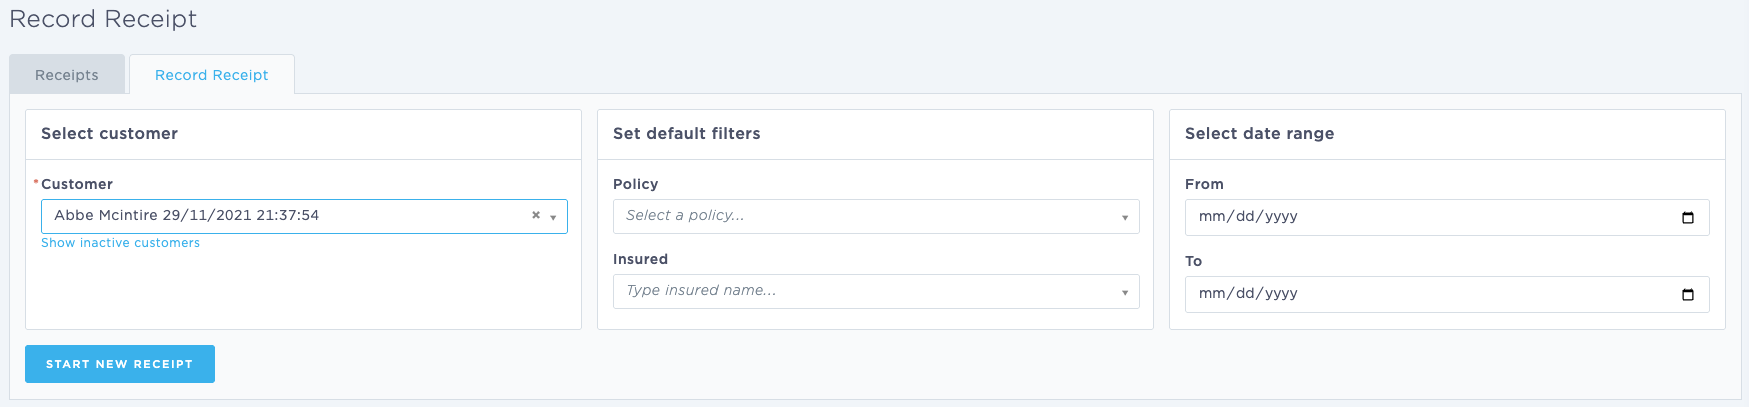
Task: Click into the To date field
Action: (x=1447, y=294)
